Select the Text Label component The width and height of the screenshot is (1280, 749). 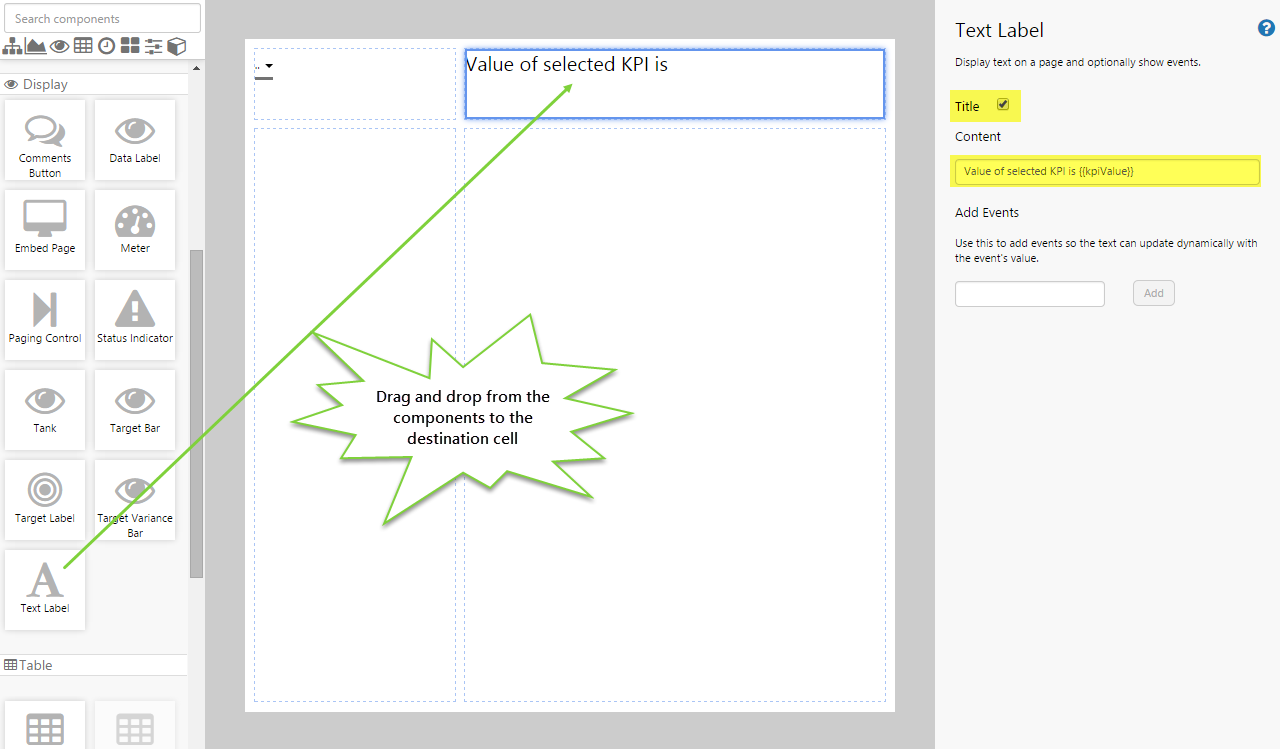point(44,588)
